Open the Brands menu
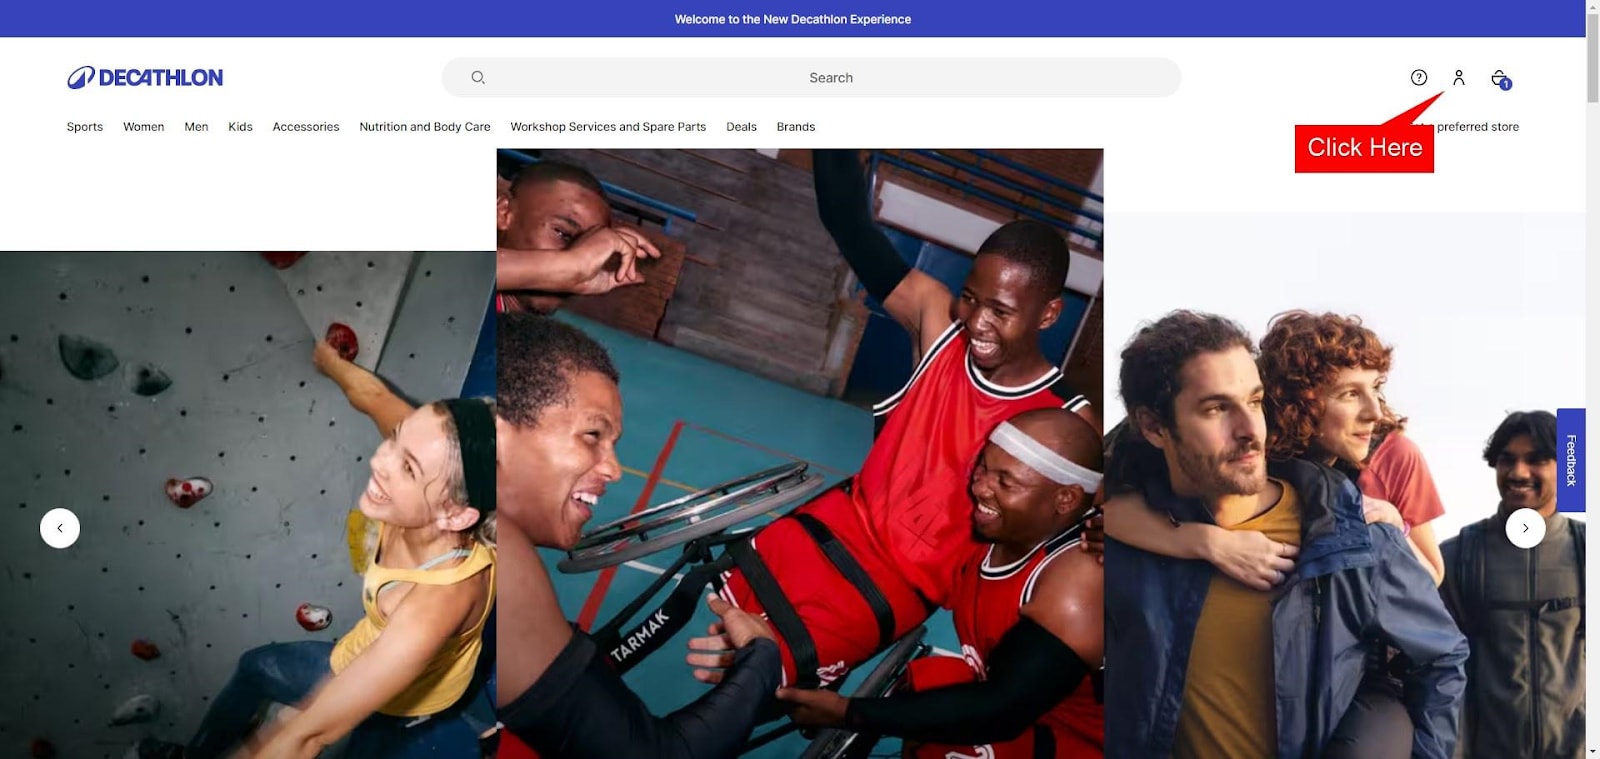Viewport: 1600px width, 759px height. tap(796, 127)
